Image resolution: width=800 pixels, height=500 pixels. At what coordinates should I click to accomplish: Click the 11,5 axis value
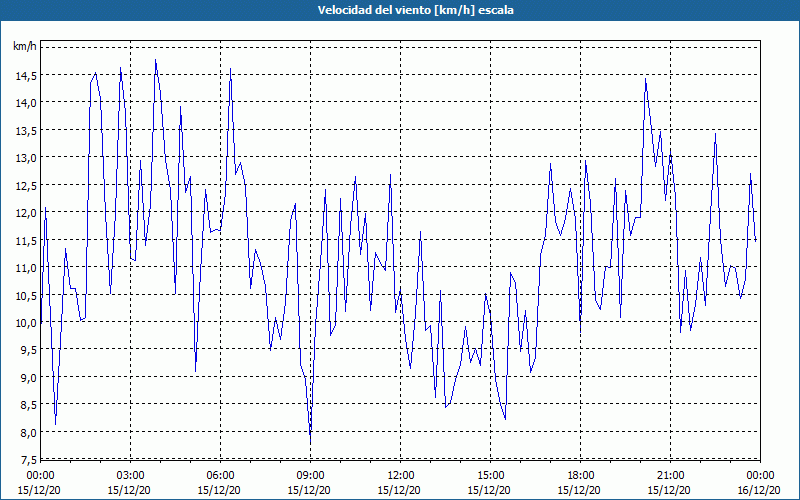tap(26, 241)
